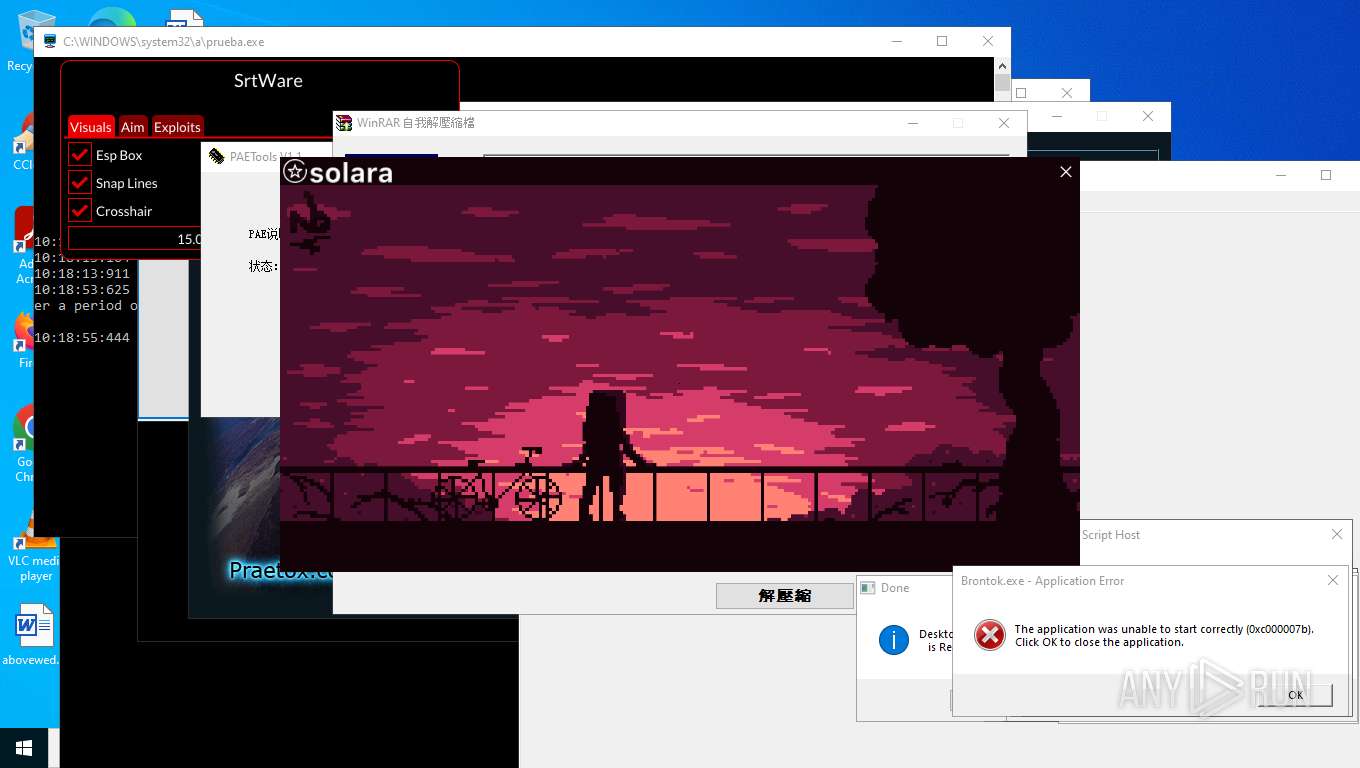1360x768 pixels.
Task: Click the prueba.exe path in console title
Action: click(164, 42)
